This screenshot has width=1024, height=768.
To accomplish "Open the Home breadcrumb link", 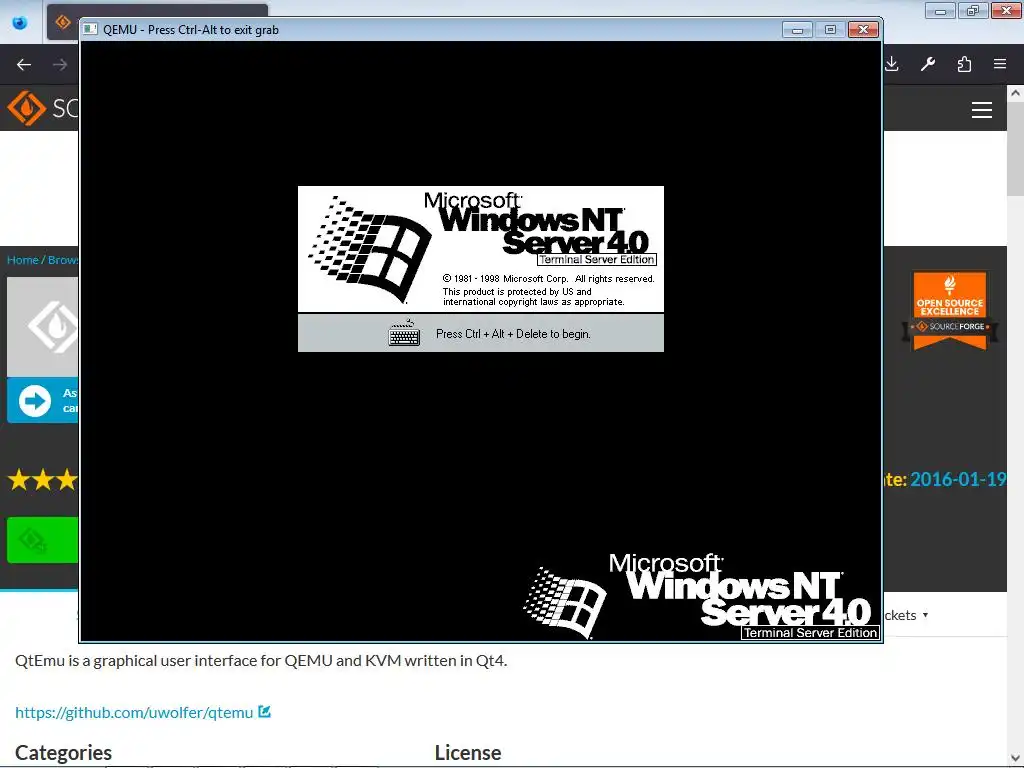I will (23, 260).
